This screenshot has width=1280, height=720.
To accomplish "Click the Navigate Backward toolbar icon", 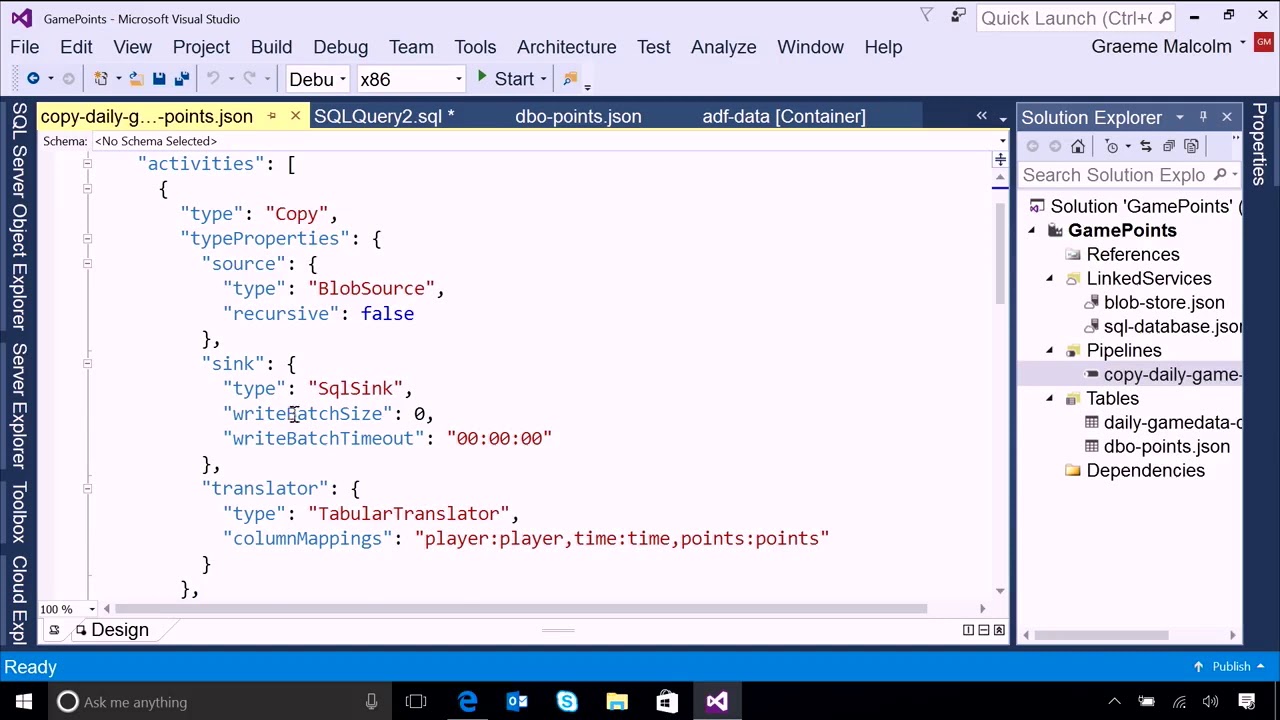I will [33, 79].
